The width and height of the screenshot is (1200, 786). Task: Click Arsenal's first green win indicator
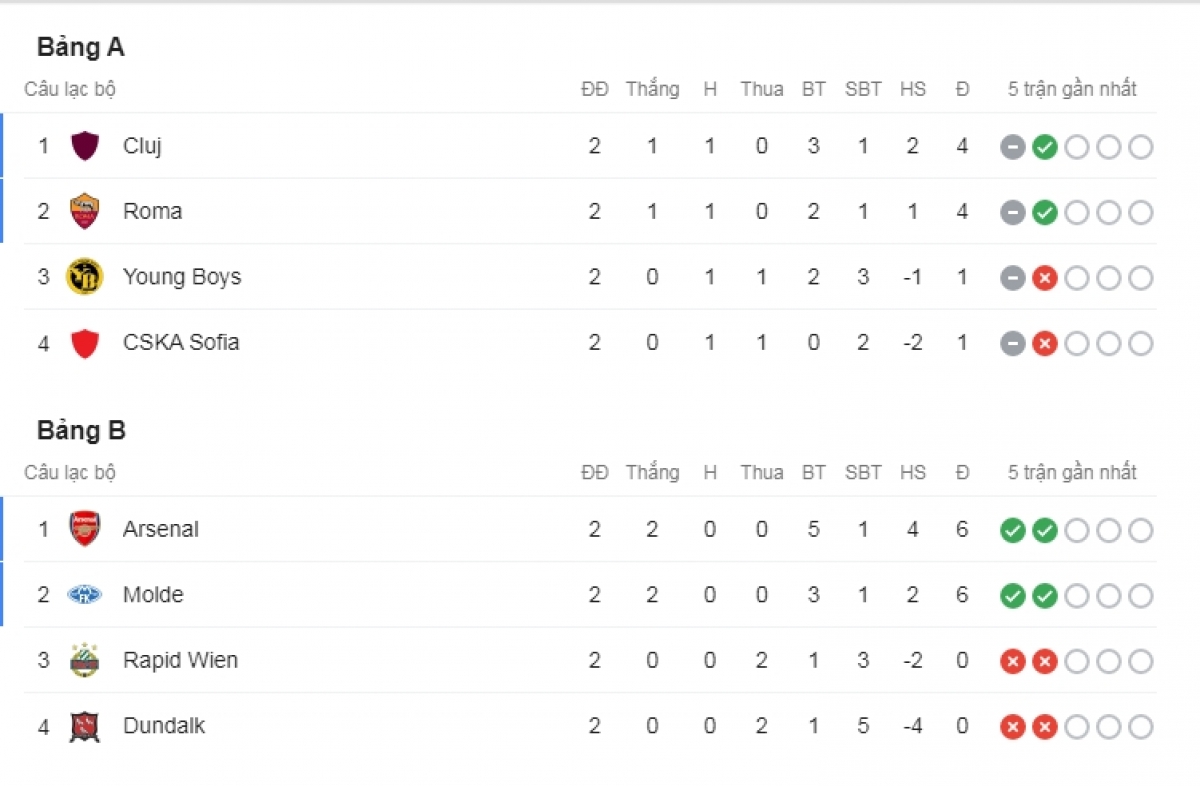coord(1013,531)
